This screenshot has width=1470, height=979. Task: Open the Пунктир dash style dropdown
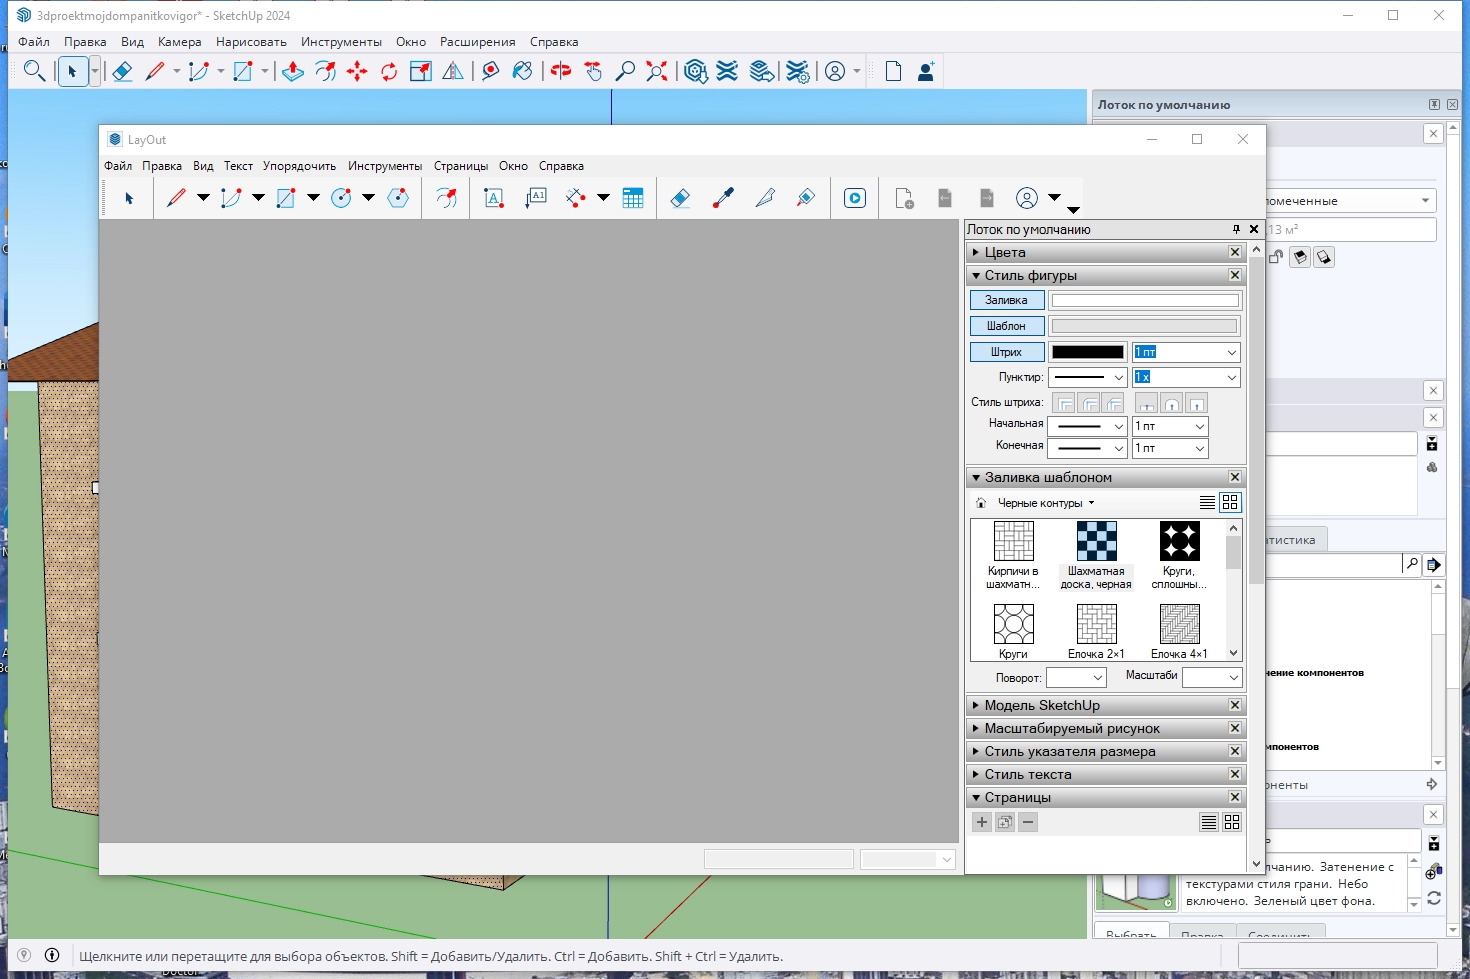point(1088,378)
